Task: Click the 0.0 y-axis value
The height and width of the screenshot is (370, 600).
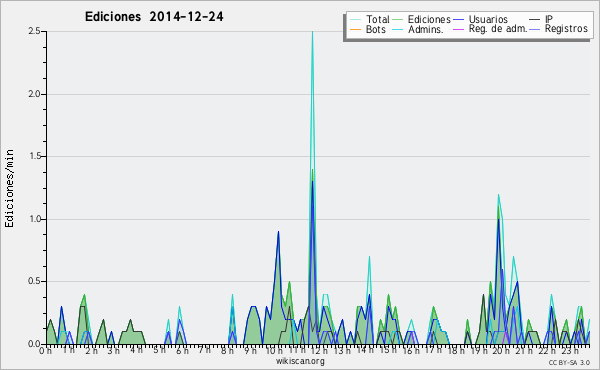Action: (34, 344)
